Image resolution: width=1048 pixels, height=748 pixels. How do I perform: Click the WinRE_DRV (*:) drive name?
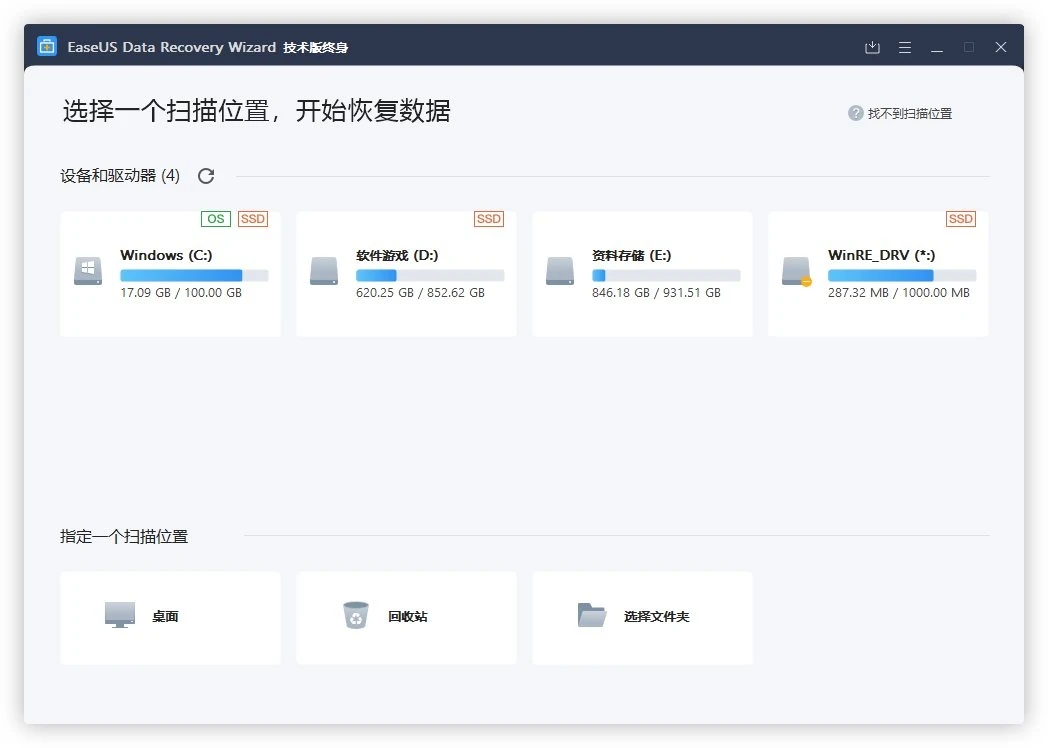pos(882,255)
